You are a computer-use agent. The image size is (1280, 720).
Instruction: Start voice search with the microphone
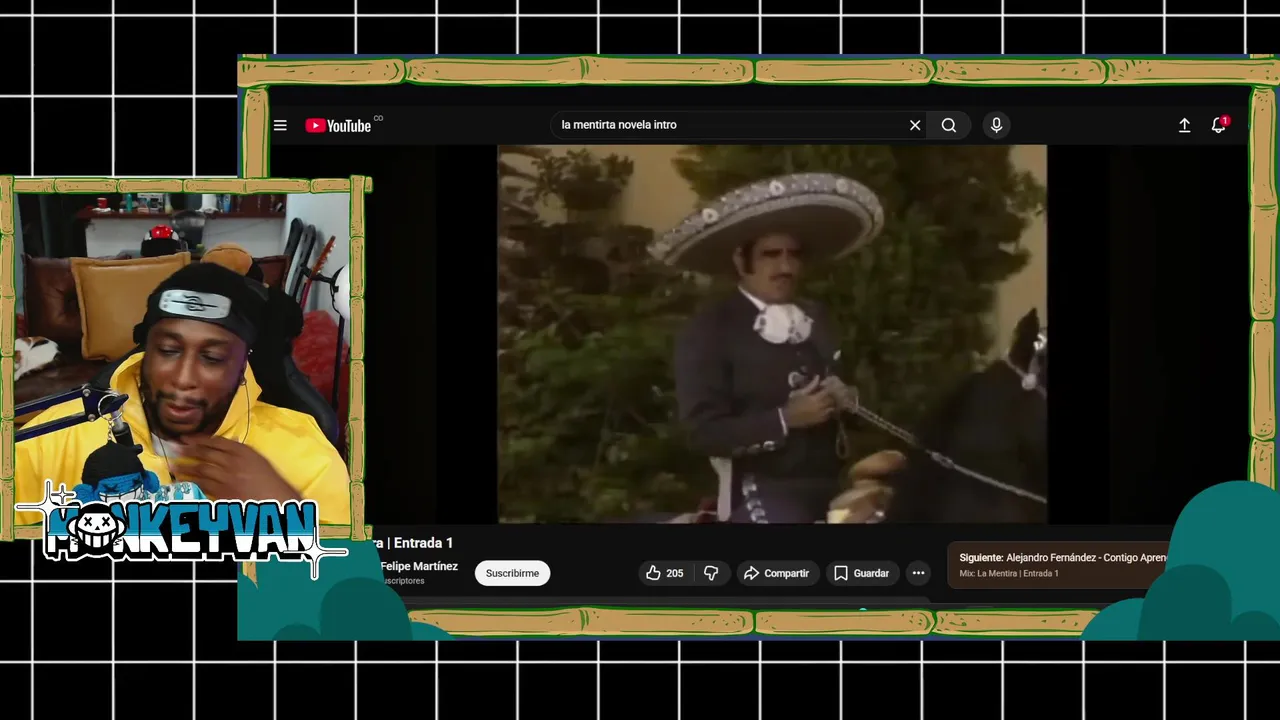point(996,125)
